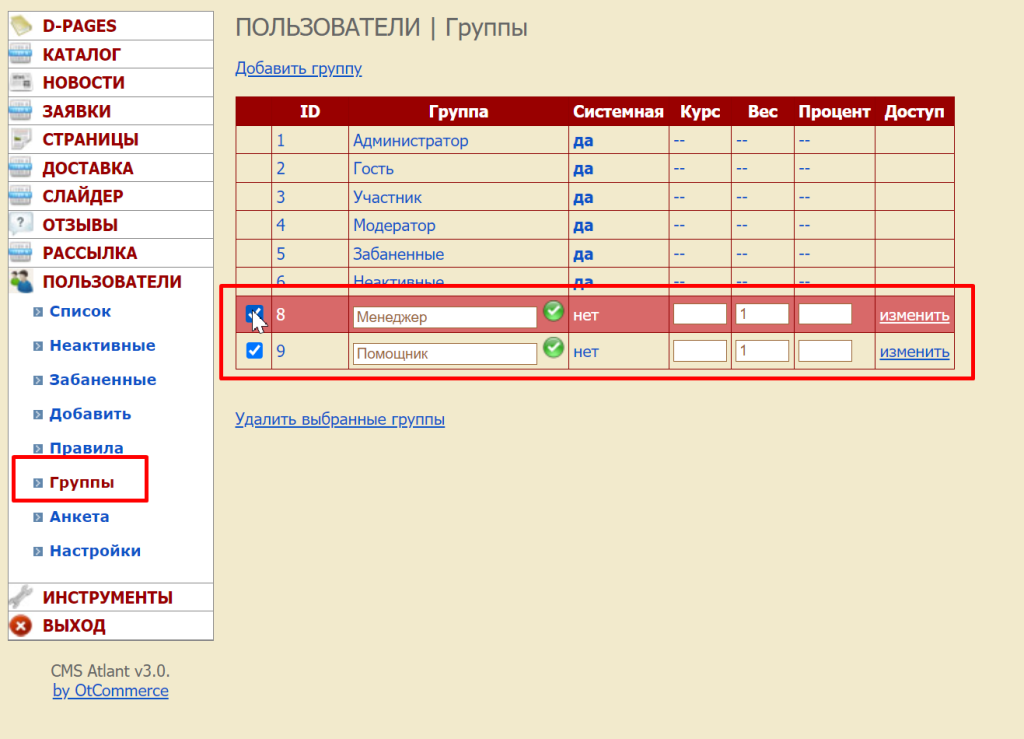Focus the Помощник group name field
The image size is (1024, 739).
pyautogui.click(x=445, y=353)
